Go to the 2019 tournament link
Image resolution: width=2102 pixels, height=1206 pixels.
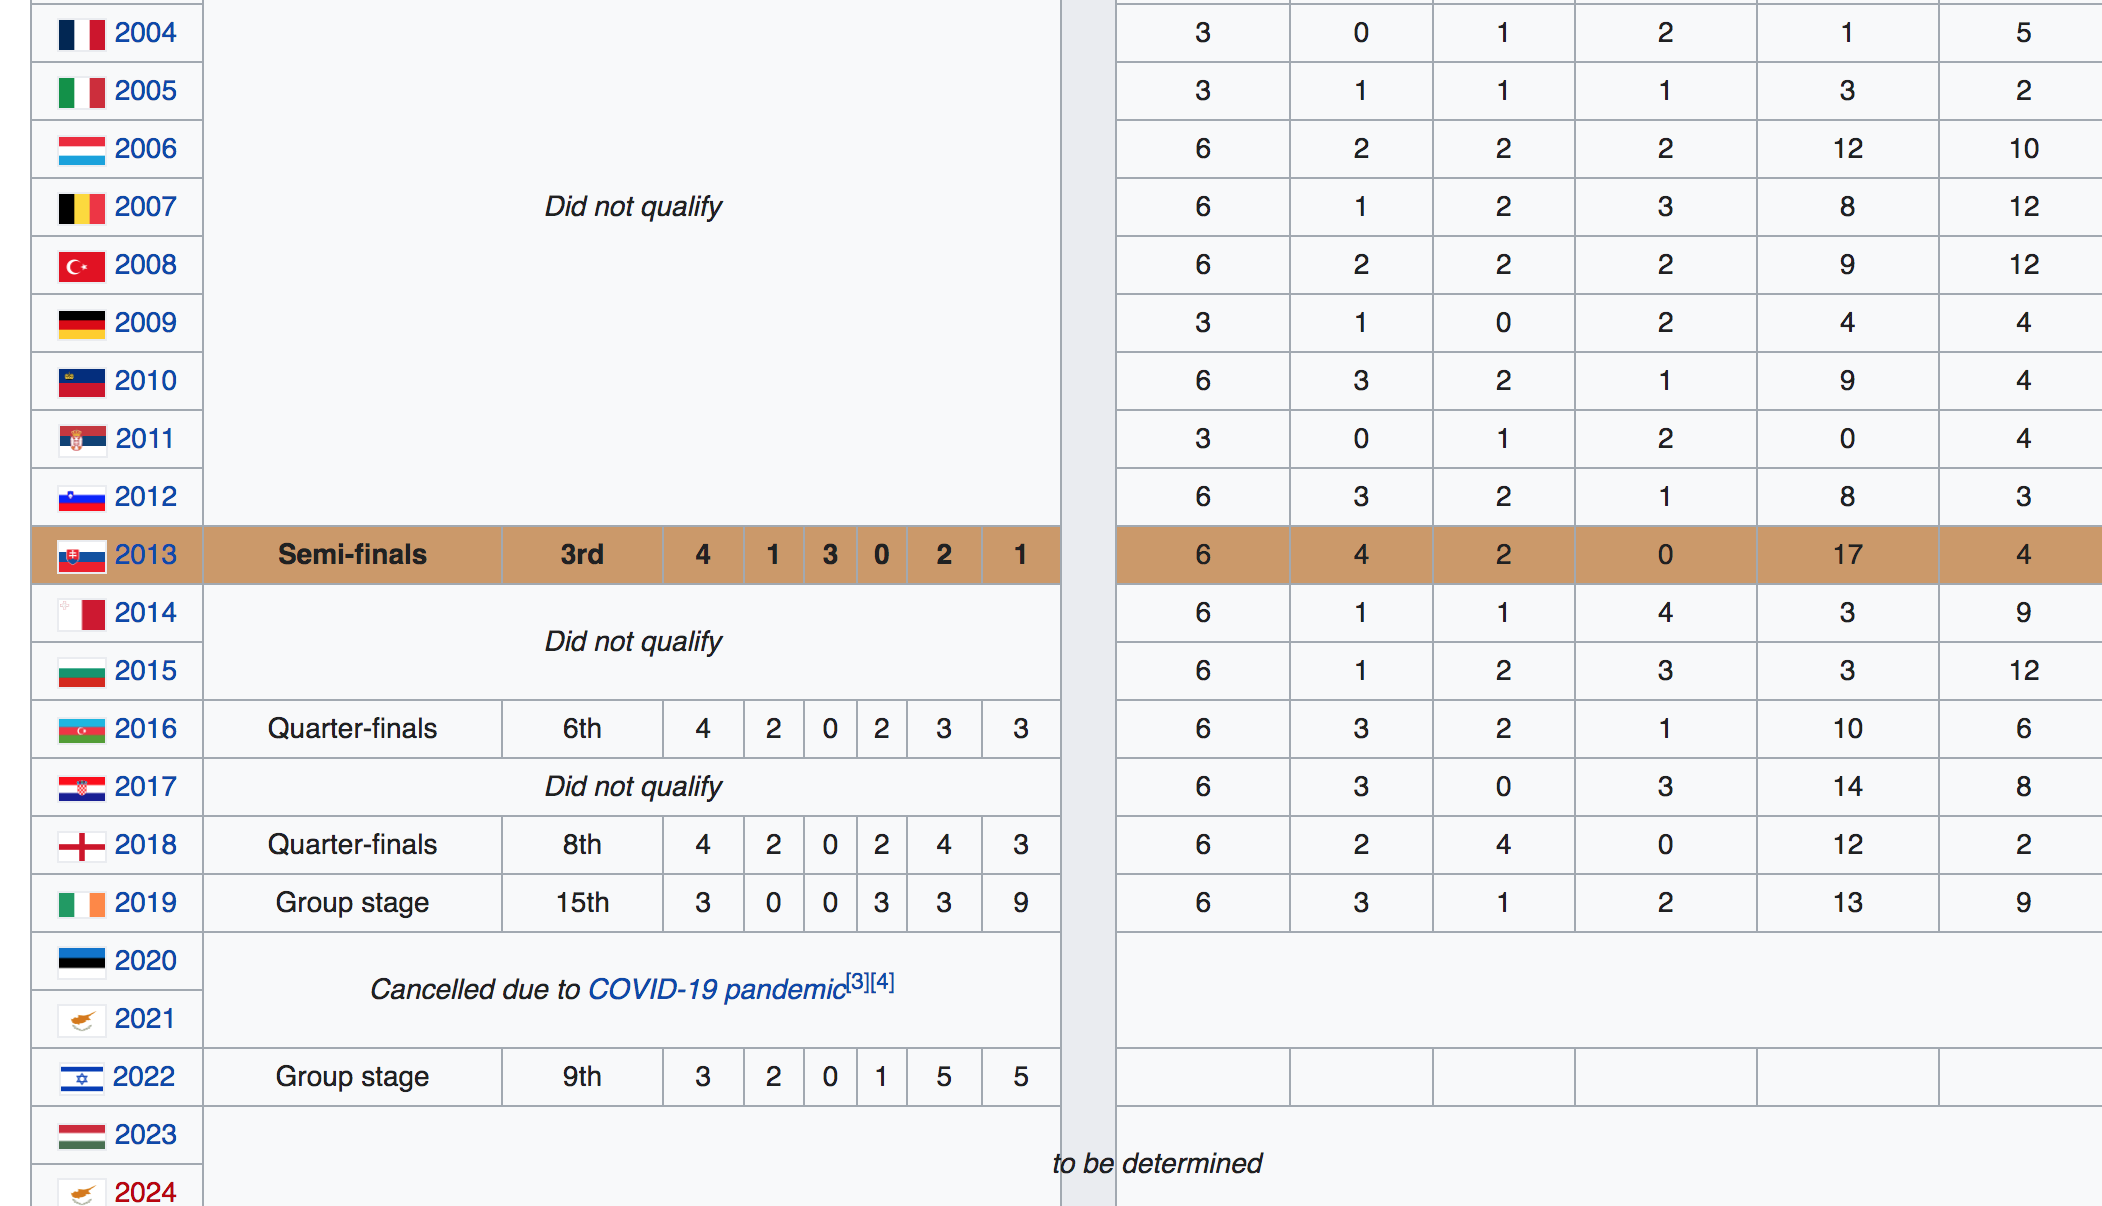pyautogui.click(x=145, y=903)
